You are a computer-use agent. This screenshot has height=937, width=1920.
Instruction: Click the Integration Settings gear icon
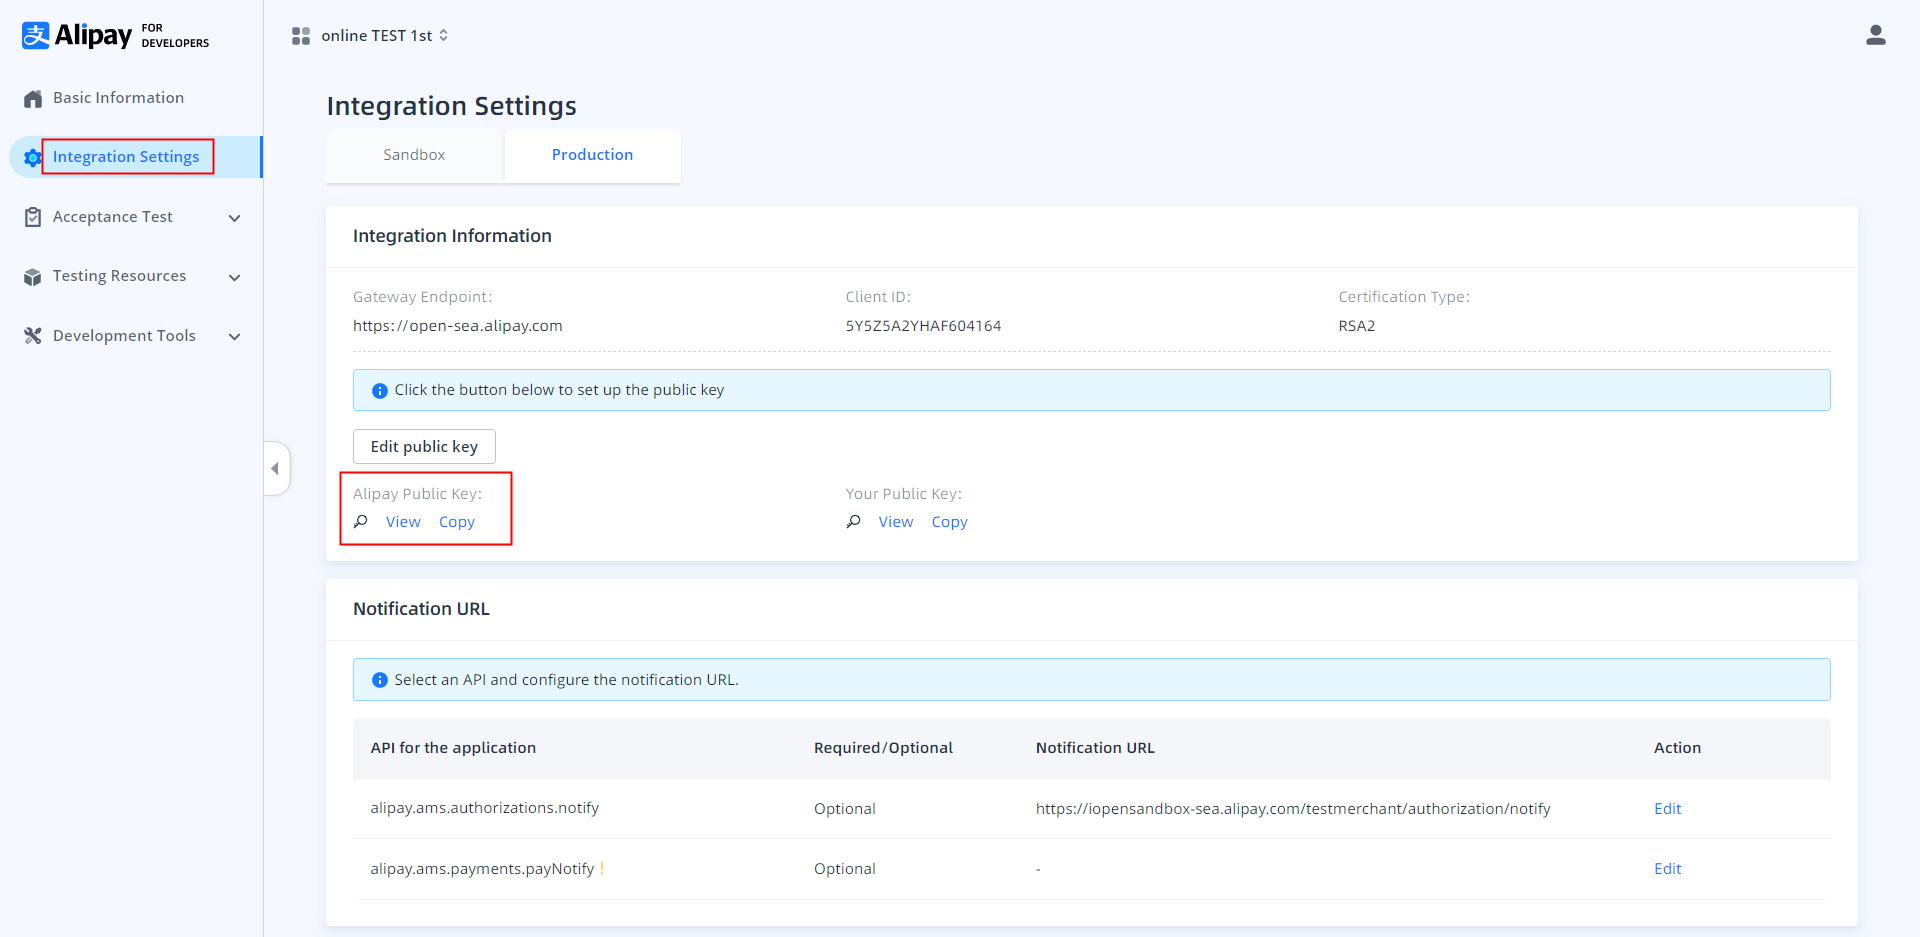point(32,158)
